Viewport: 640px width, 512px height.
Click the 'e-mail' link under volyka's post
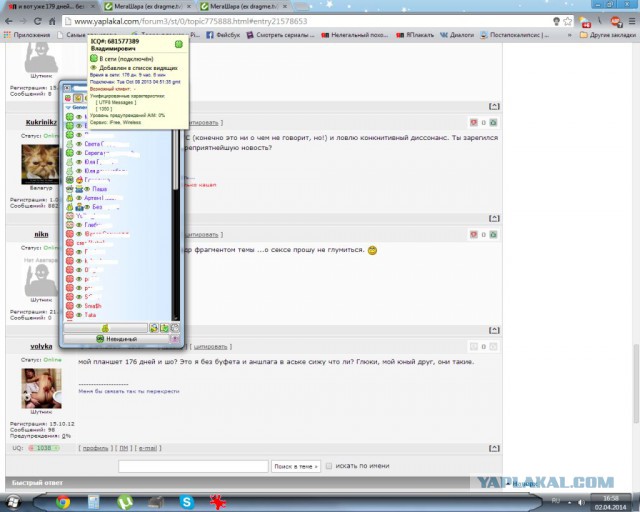148,448
